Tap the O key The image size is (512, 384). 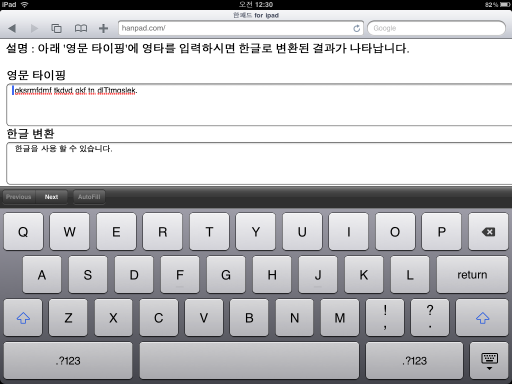[x=395, y=232]
